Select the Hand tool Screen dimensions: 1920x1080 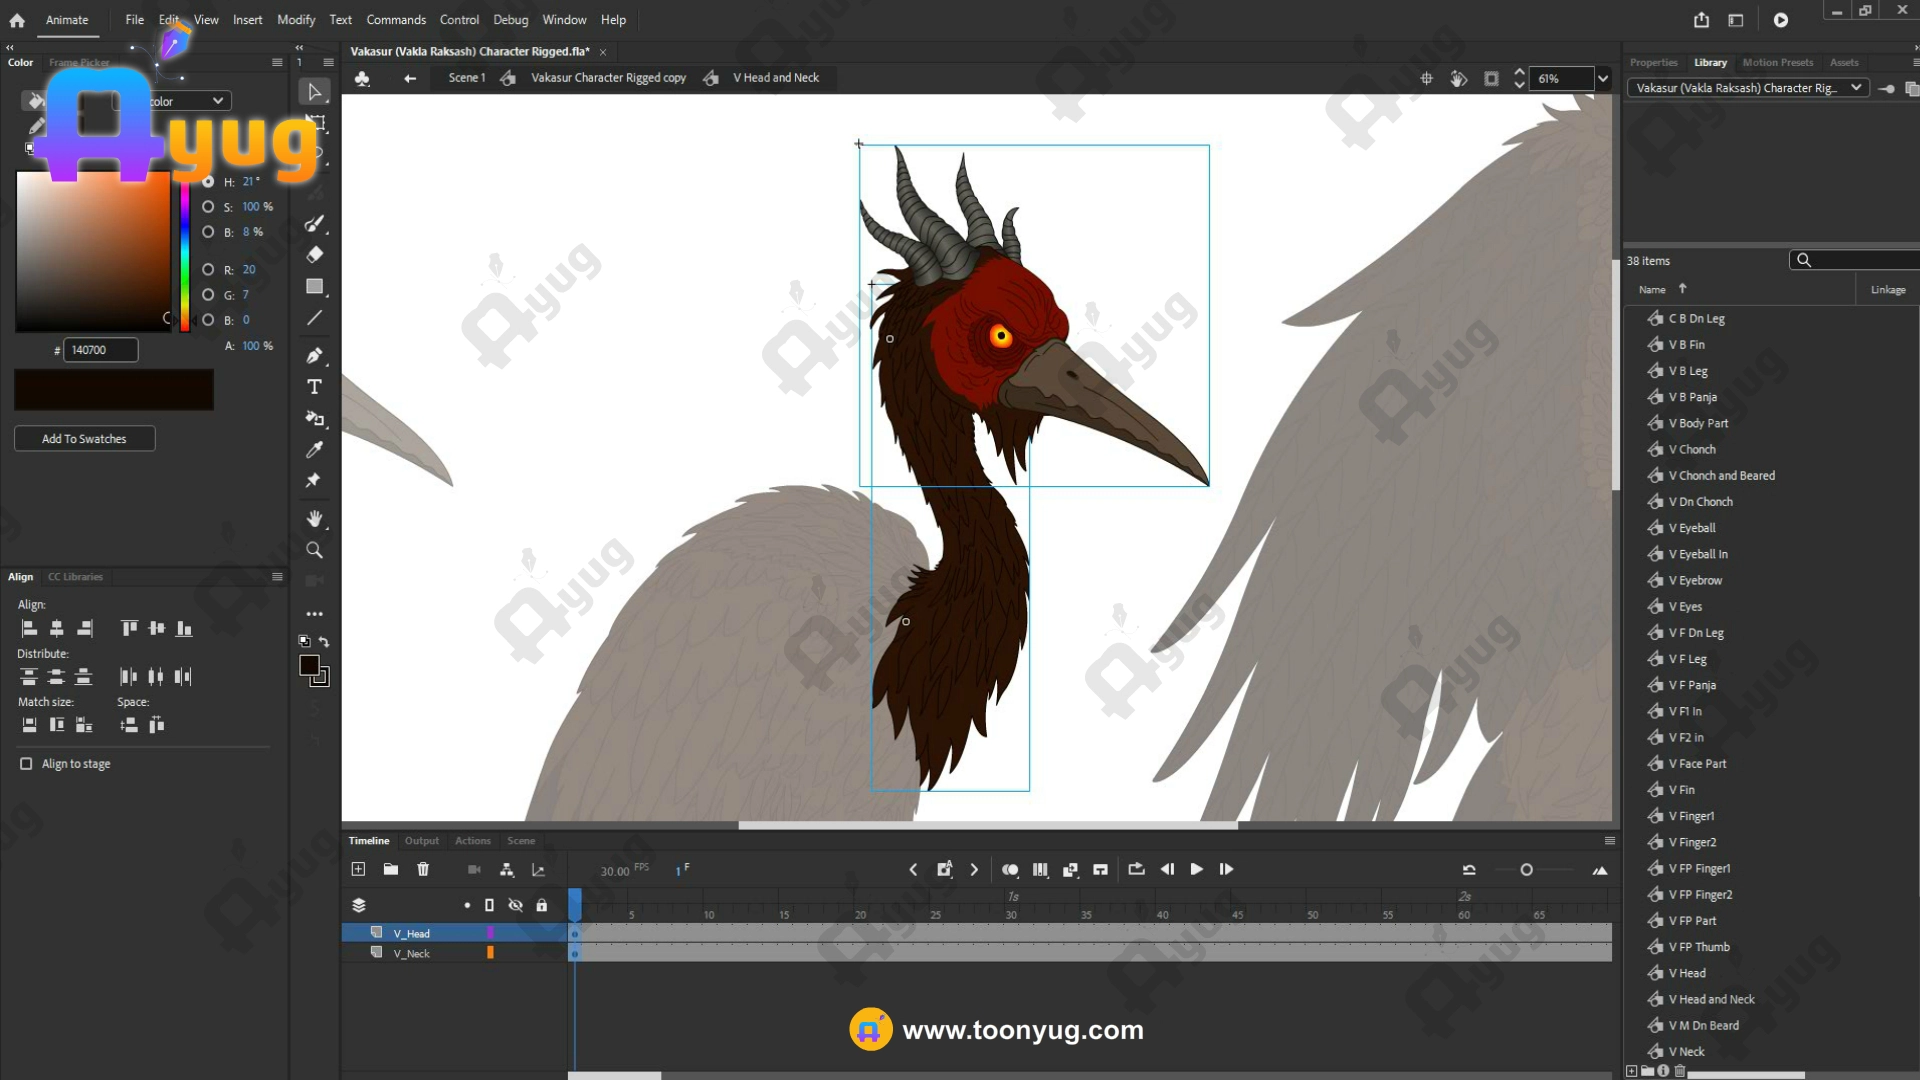point(314,518)
